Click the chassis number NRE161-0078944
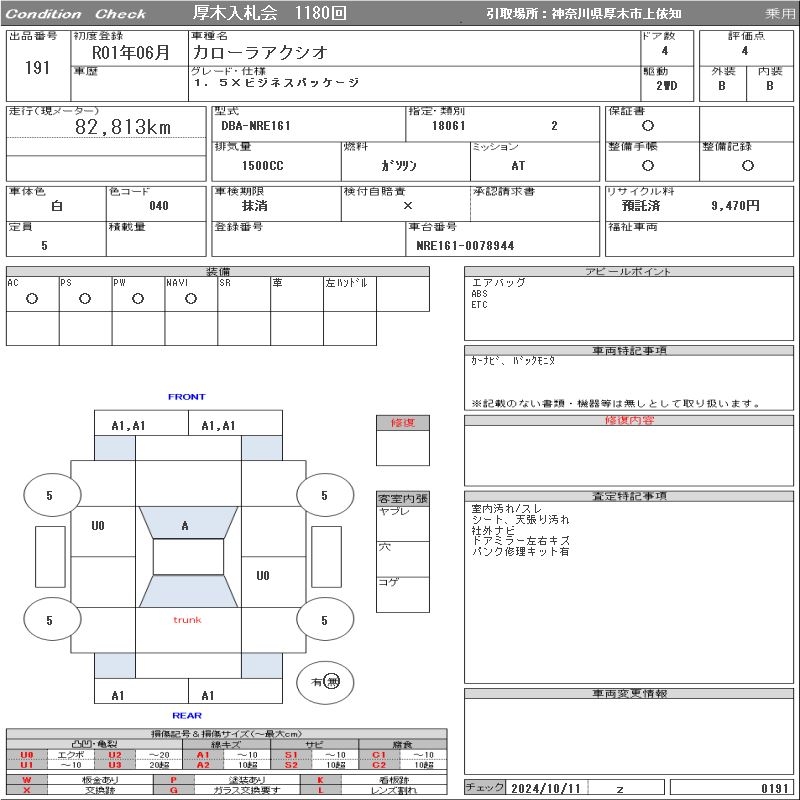This screenshot has height=800, width=800. tap(465, 245)
